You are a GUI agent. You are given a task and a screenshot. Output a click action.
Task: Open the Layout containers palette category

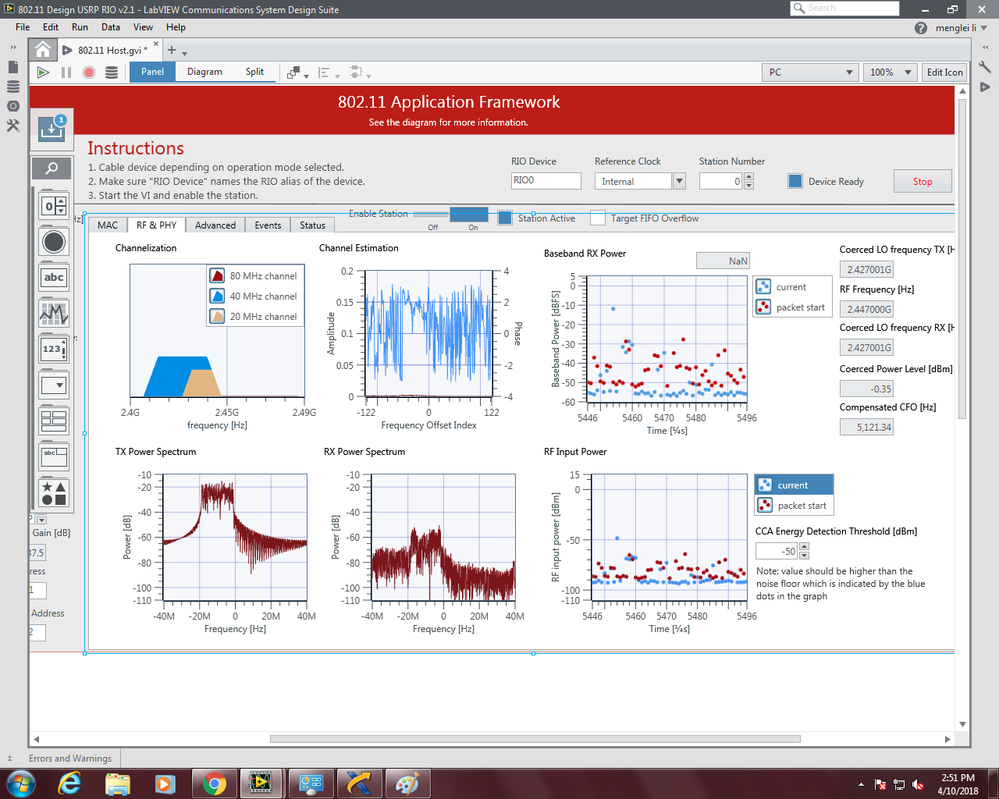click(x=54, y=421)
